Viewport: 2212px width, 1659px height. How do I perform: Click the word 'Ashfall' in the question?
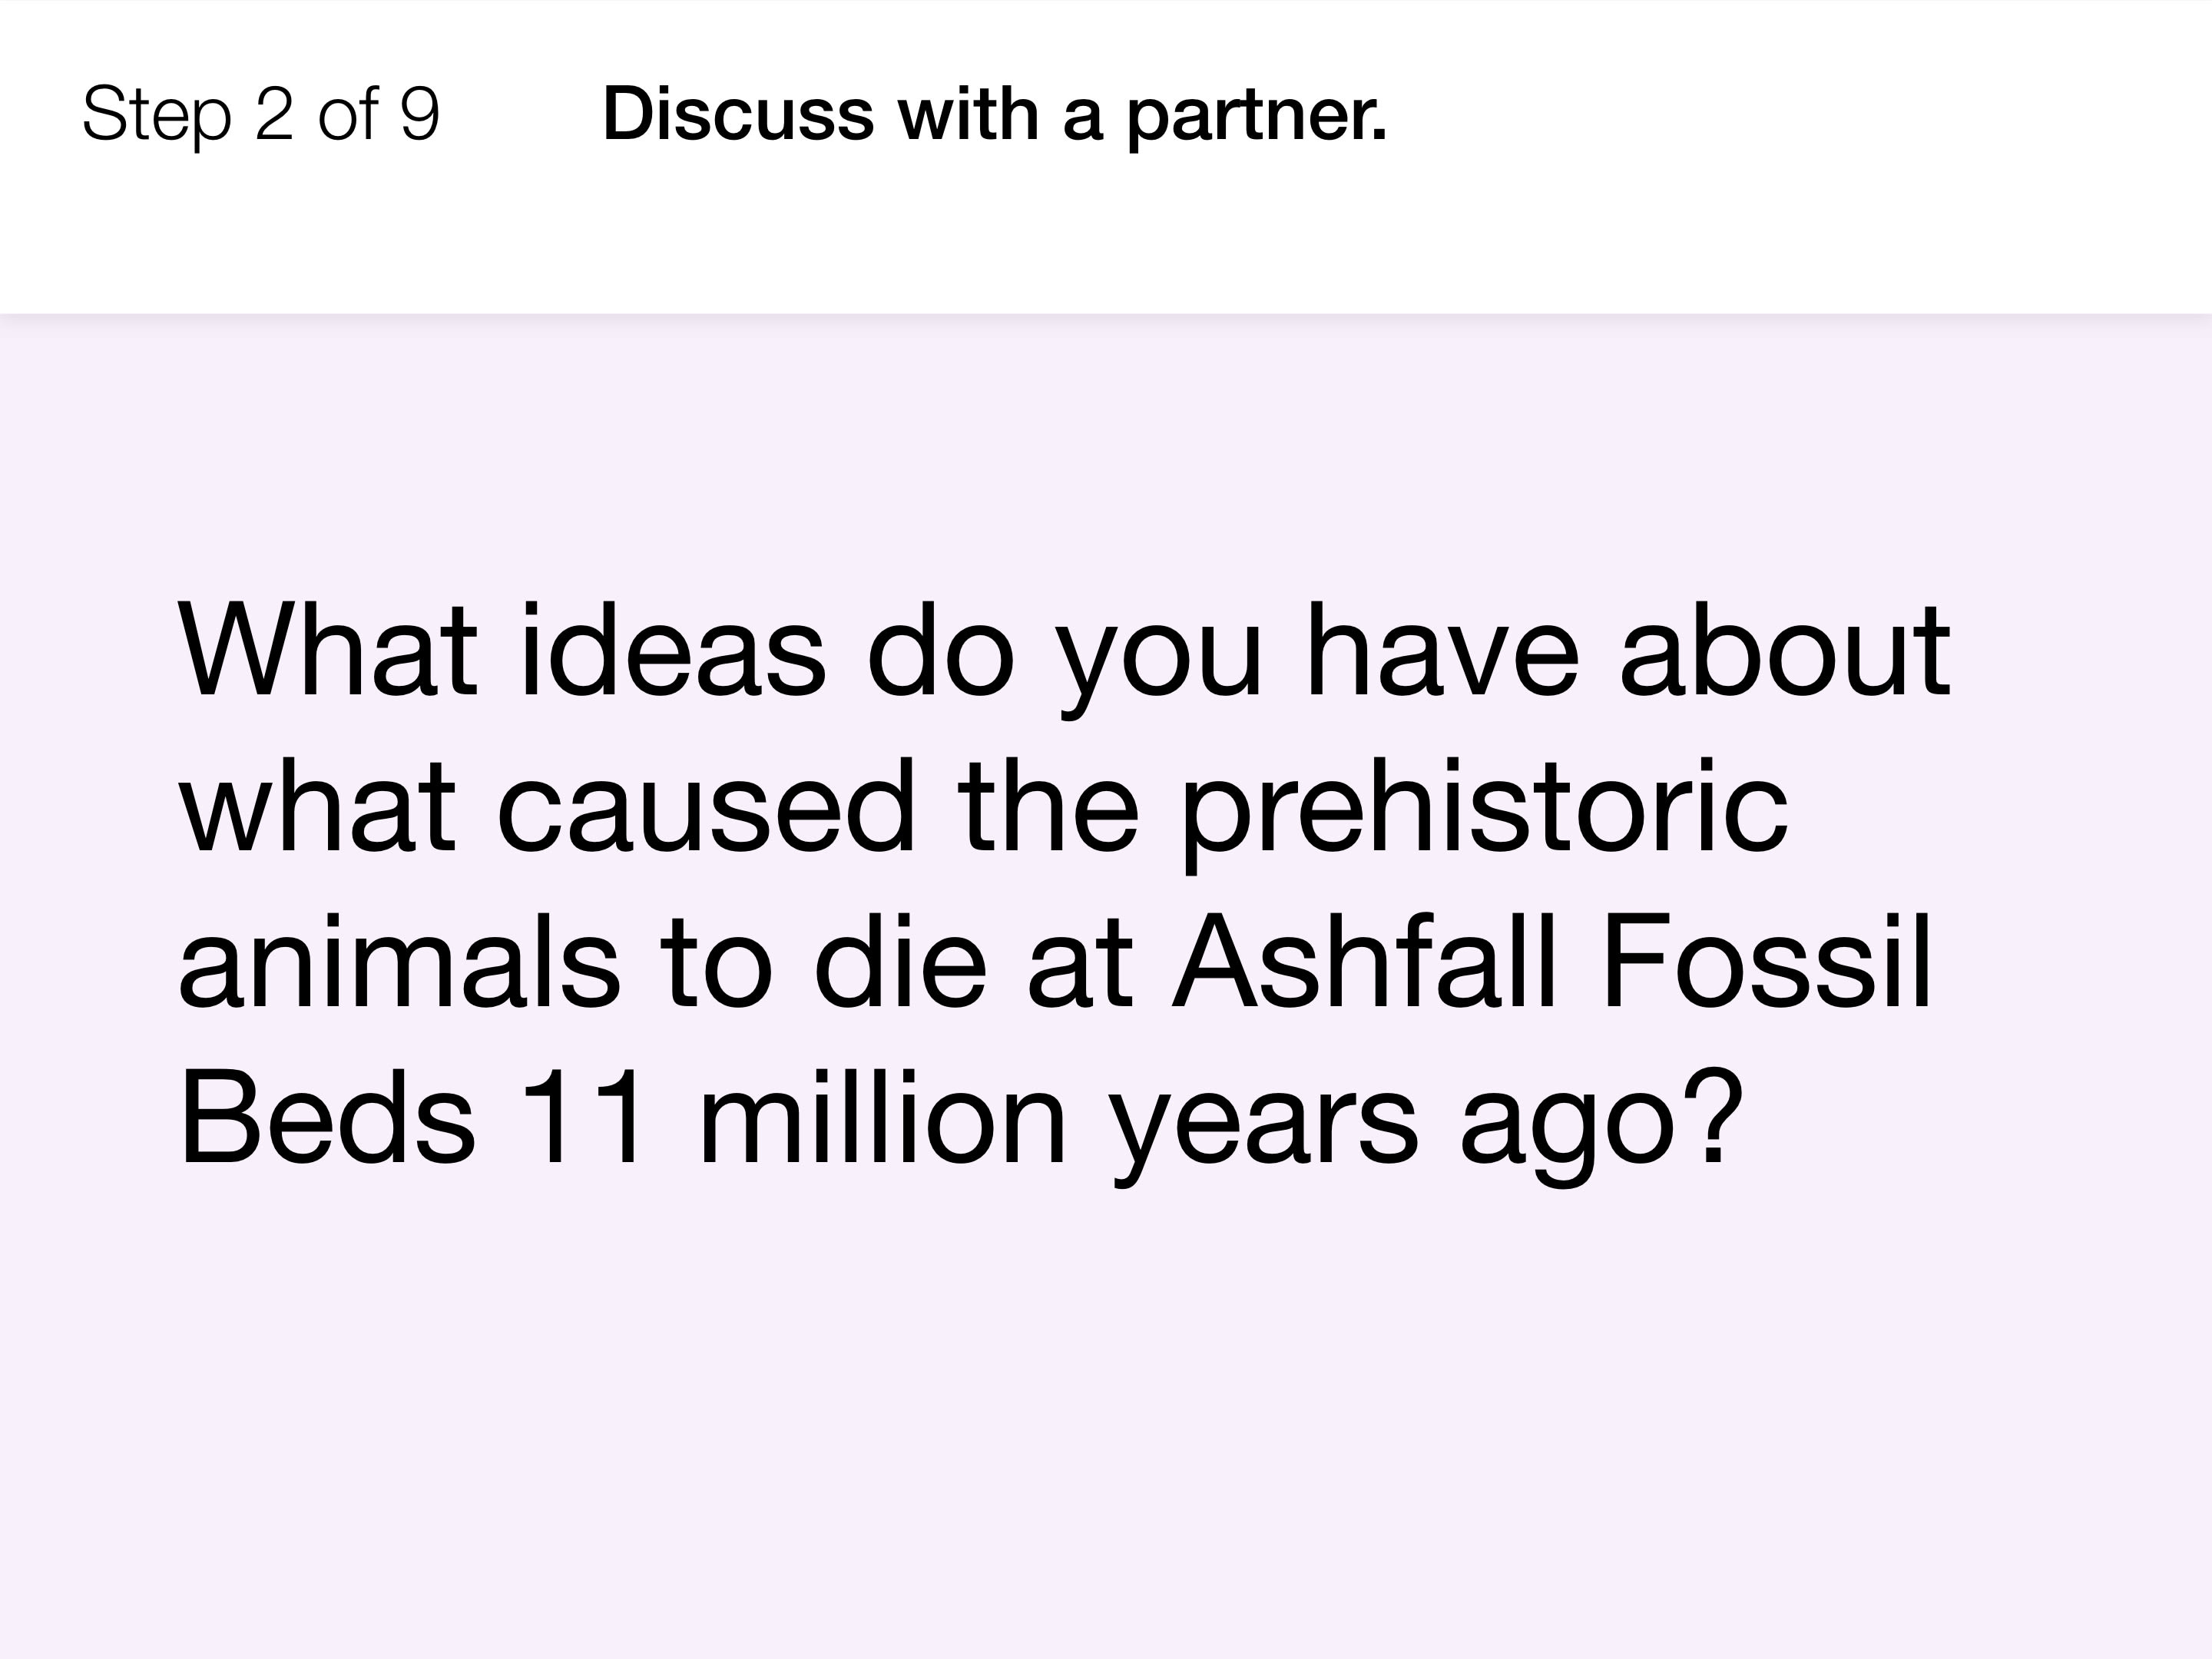(x=1365, y=961)
